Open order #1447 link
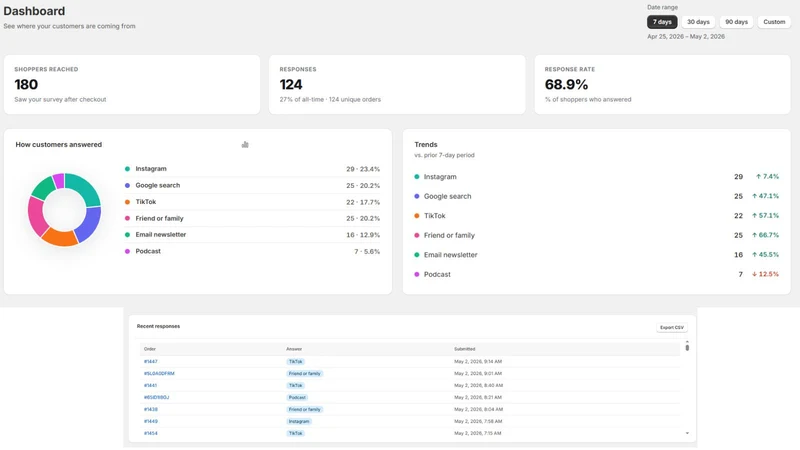The image size is (800, 450). click(x=151, y=361)
